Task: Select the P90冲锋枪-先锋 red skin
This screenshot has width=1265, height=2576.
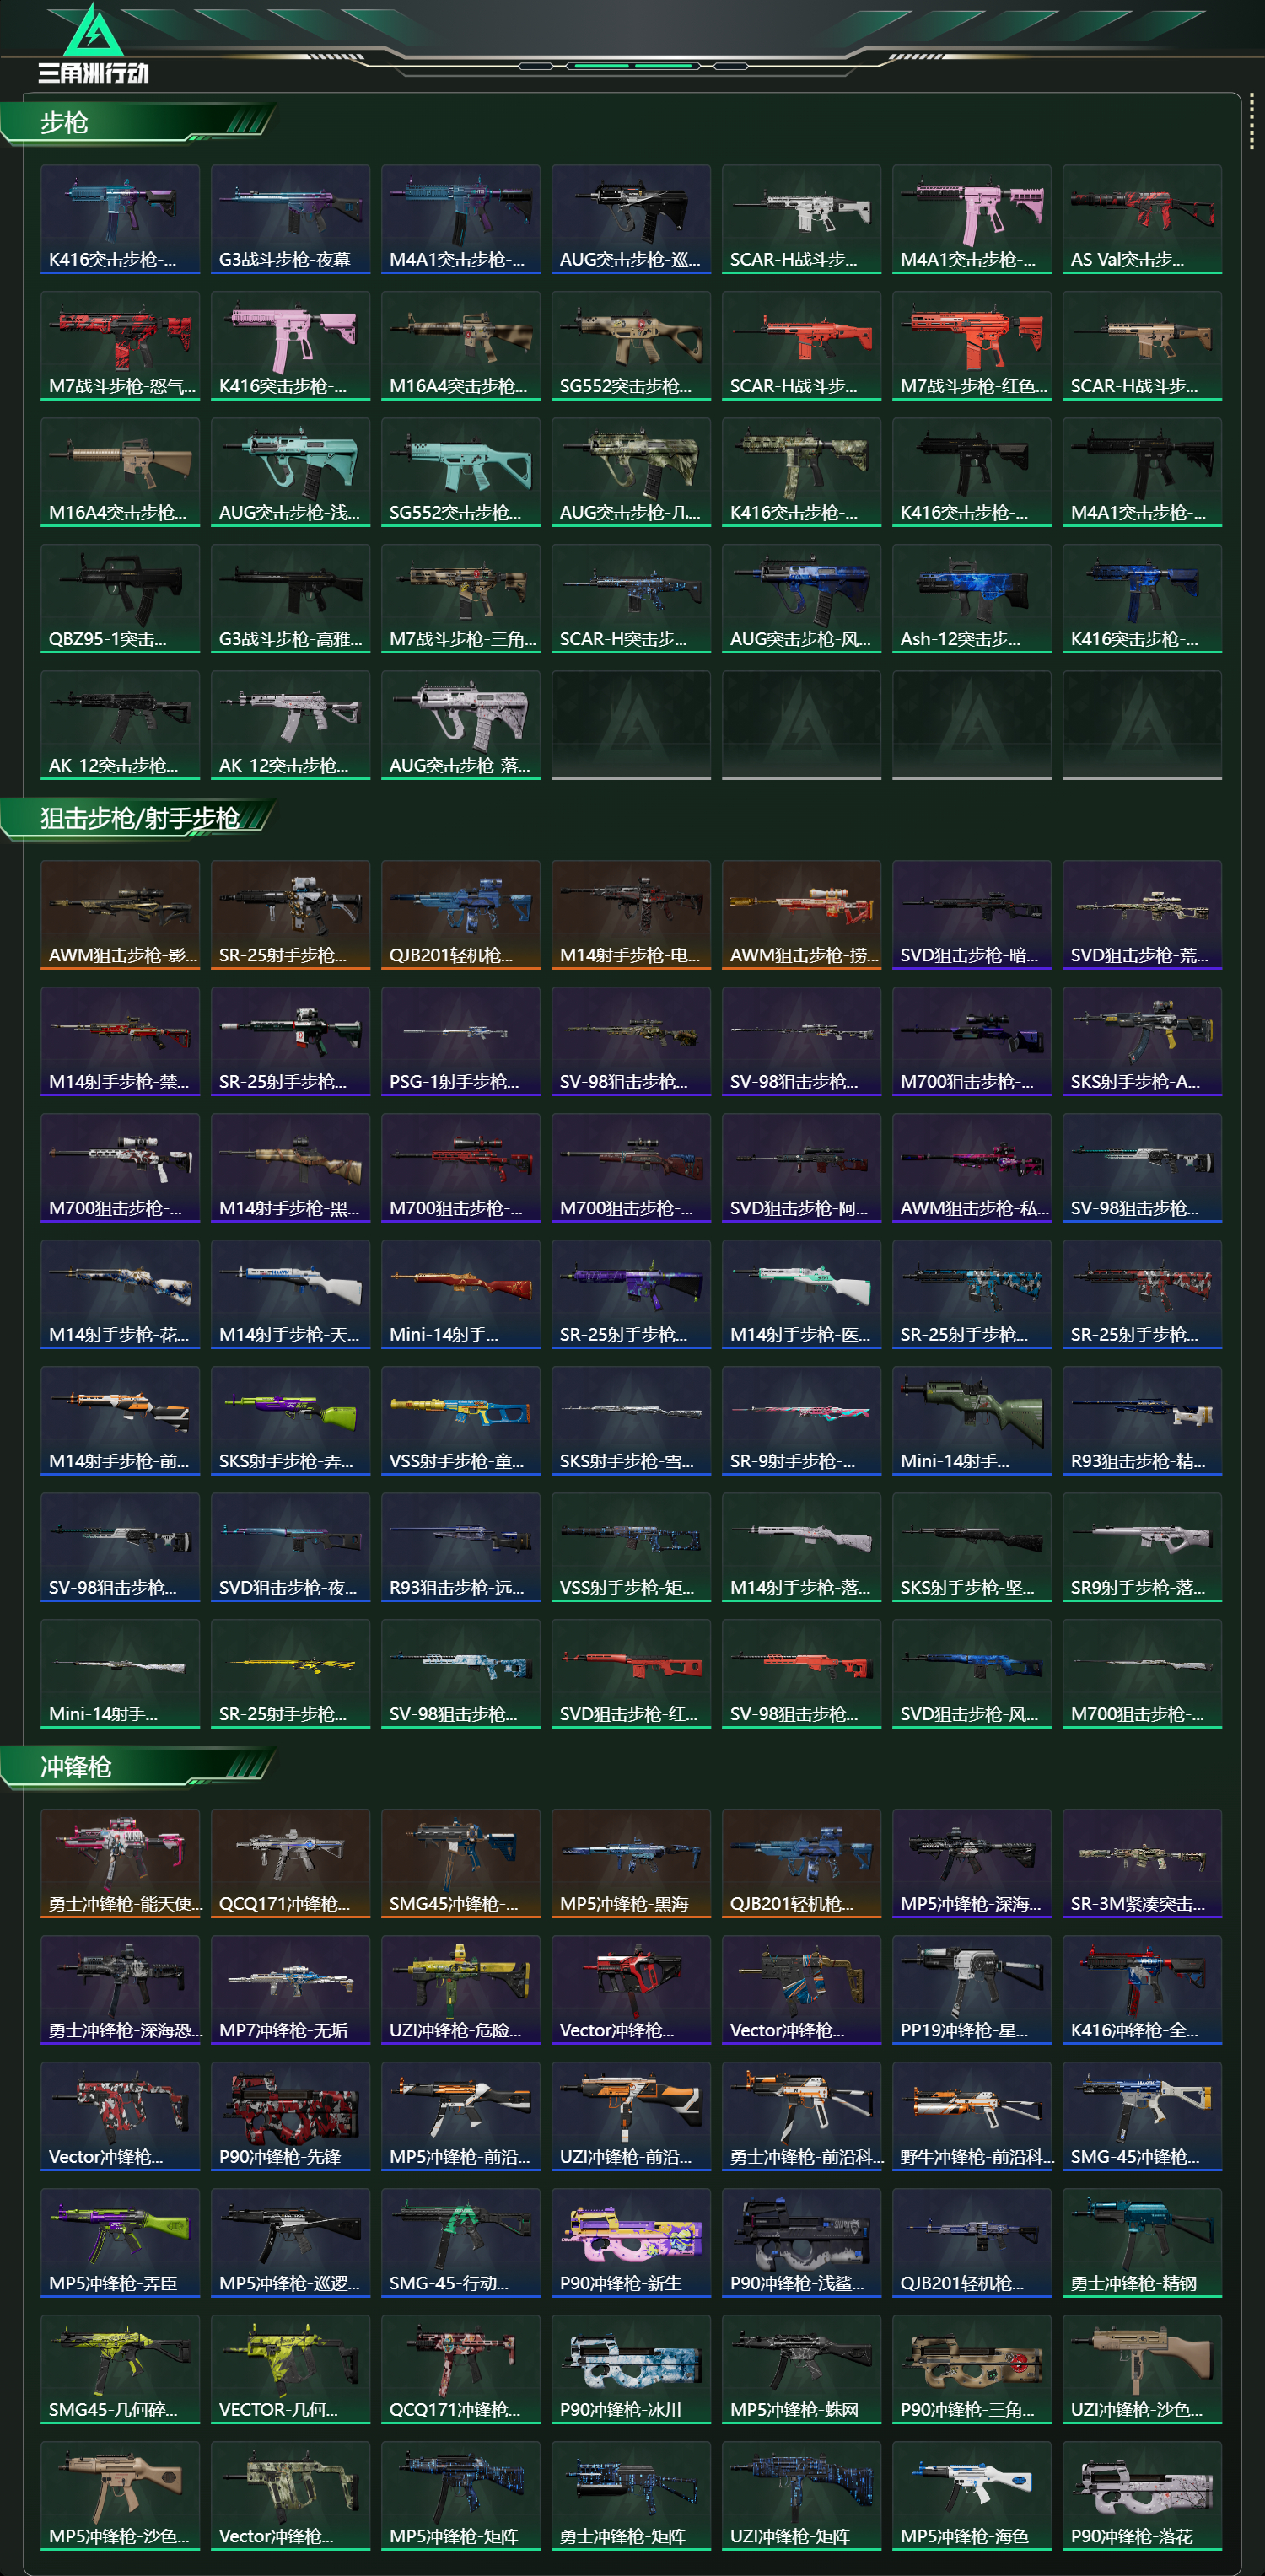Action: point(290,2117)
